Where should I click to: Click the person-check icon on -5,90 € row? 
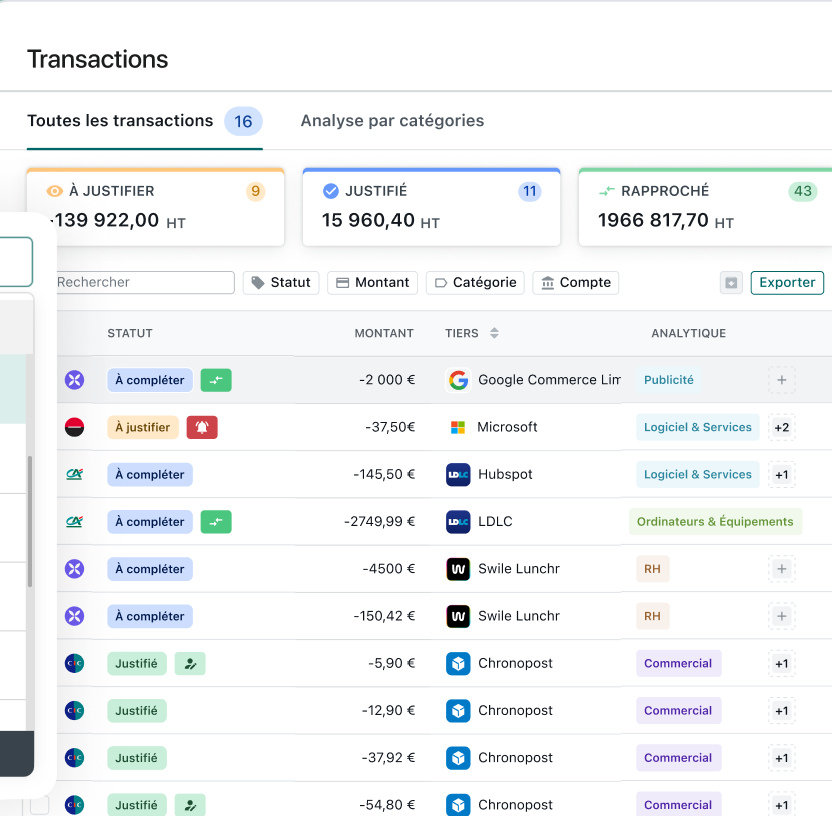(x=190, y=664)
